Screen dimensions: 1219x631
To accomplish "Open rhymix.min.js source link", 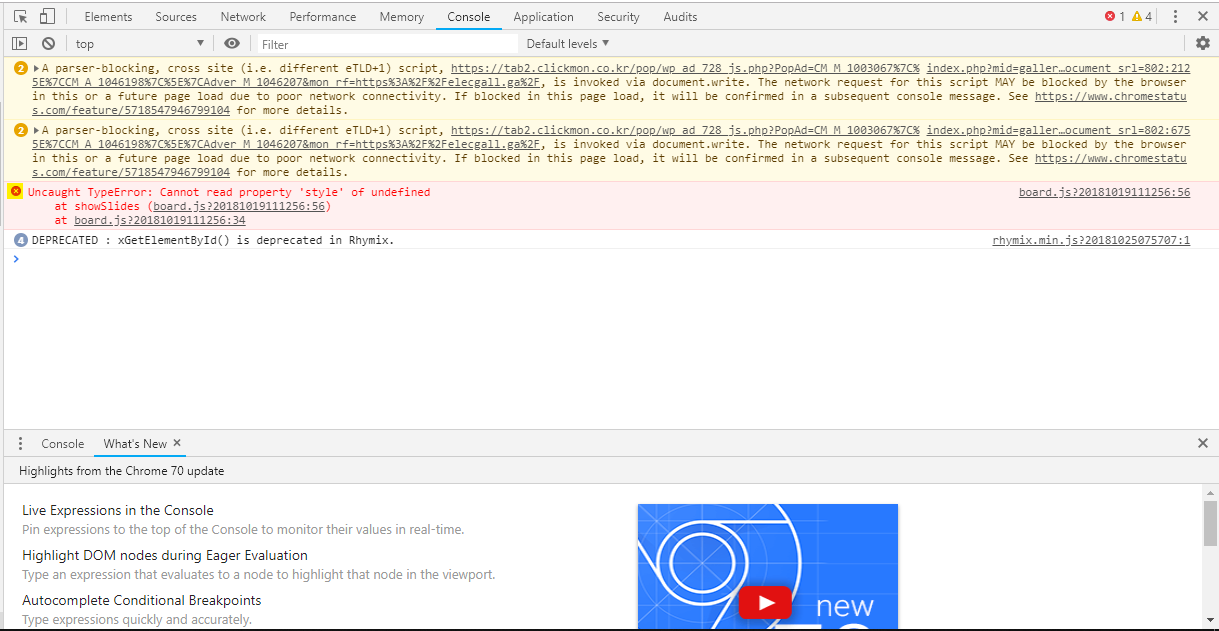I will pos(1091,240).
